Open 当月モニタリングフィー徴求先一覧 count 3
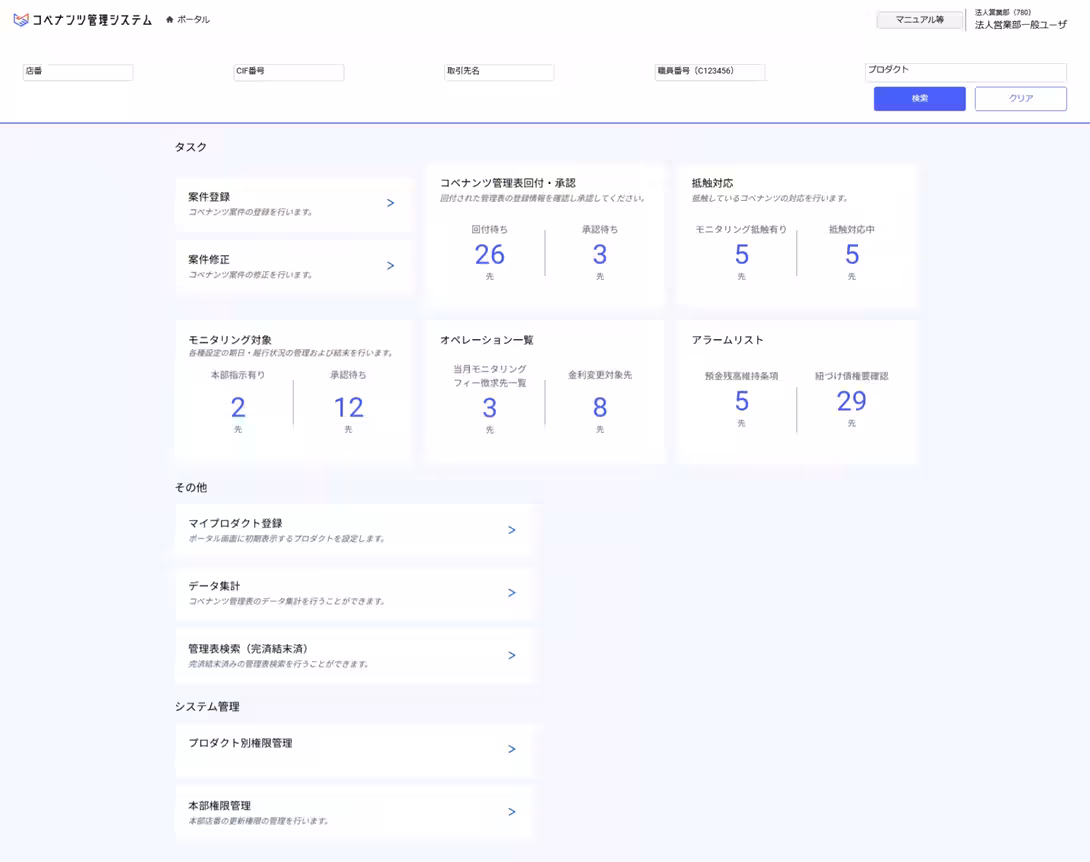 pyautogui.click(x=489, y=408)
